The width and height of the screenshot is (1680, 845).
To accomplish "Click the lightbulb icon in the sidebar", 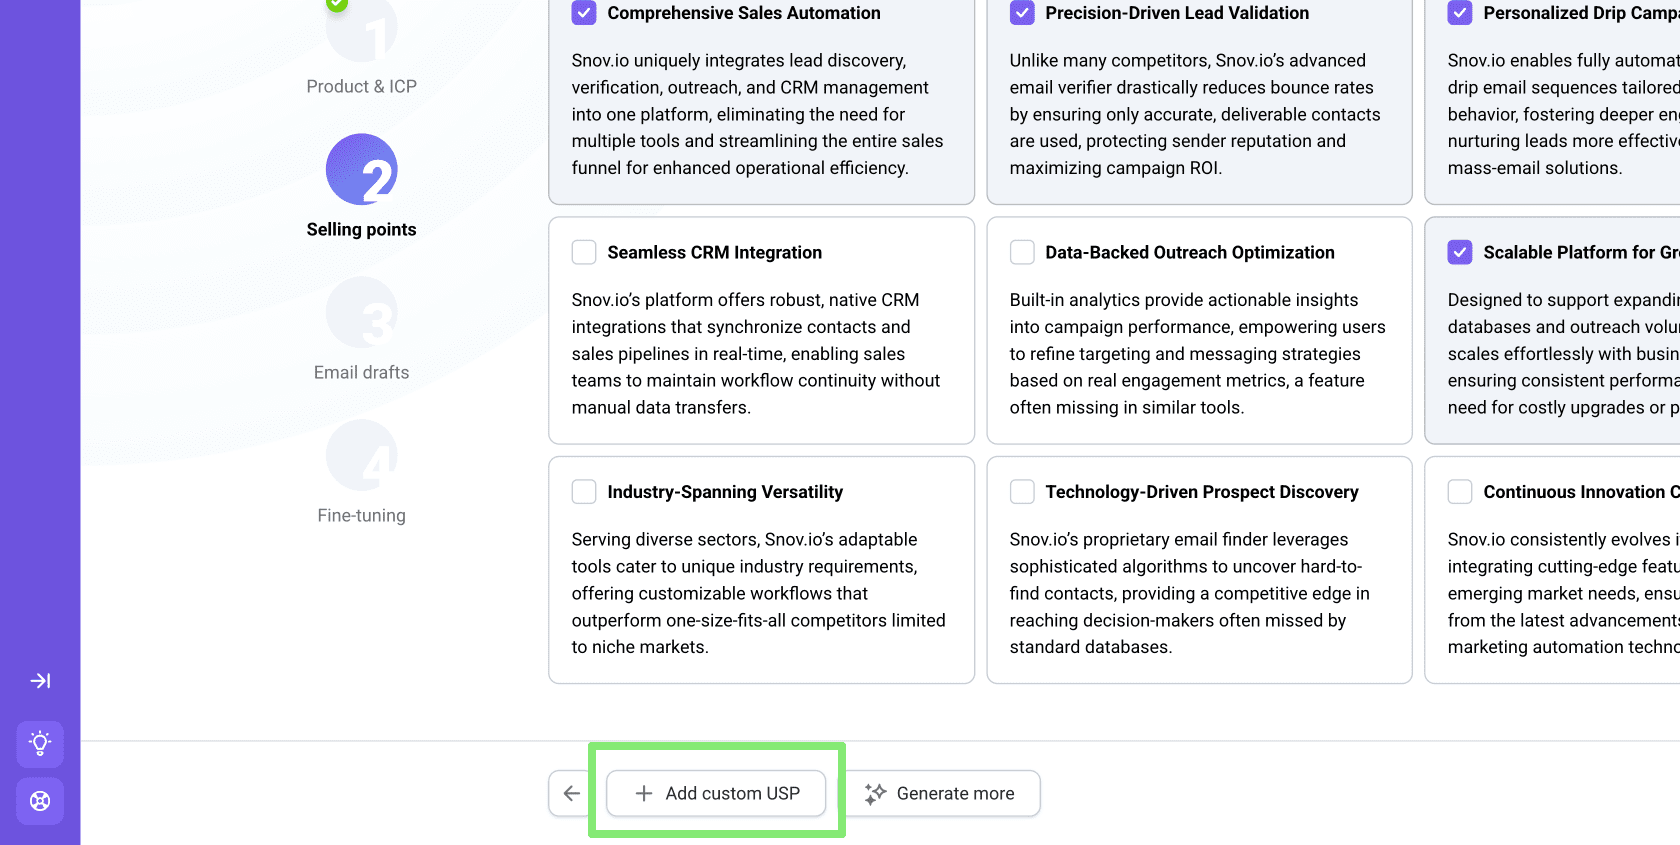I will point(40,744).
